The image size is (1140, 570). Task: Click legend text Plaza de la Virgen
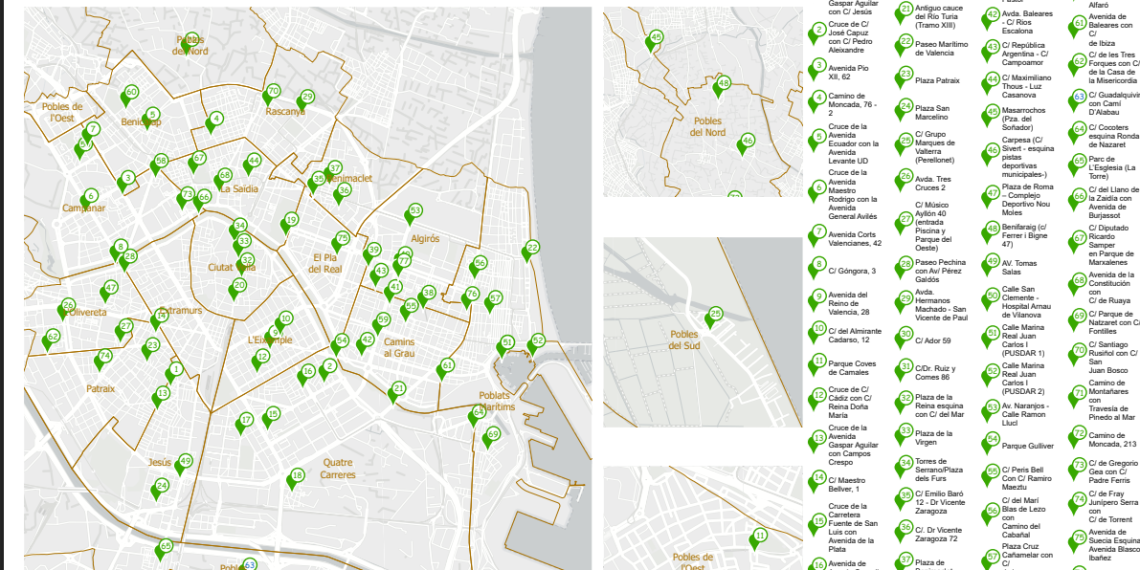click(x=934, y=438)
